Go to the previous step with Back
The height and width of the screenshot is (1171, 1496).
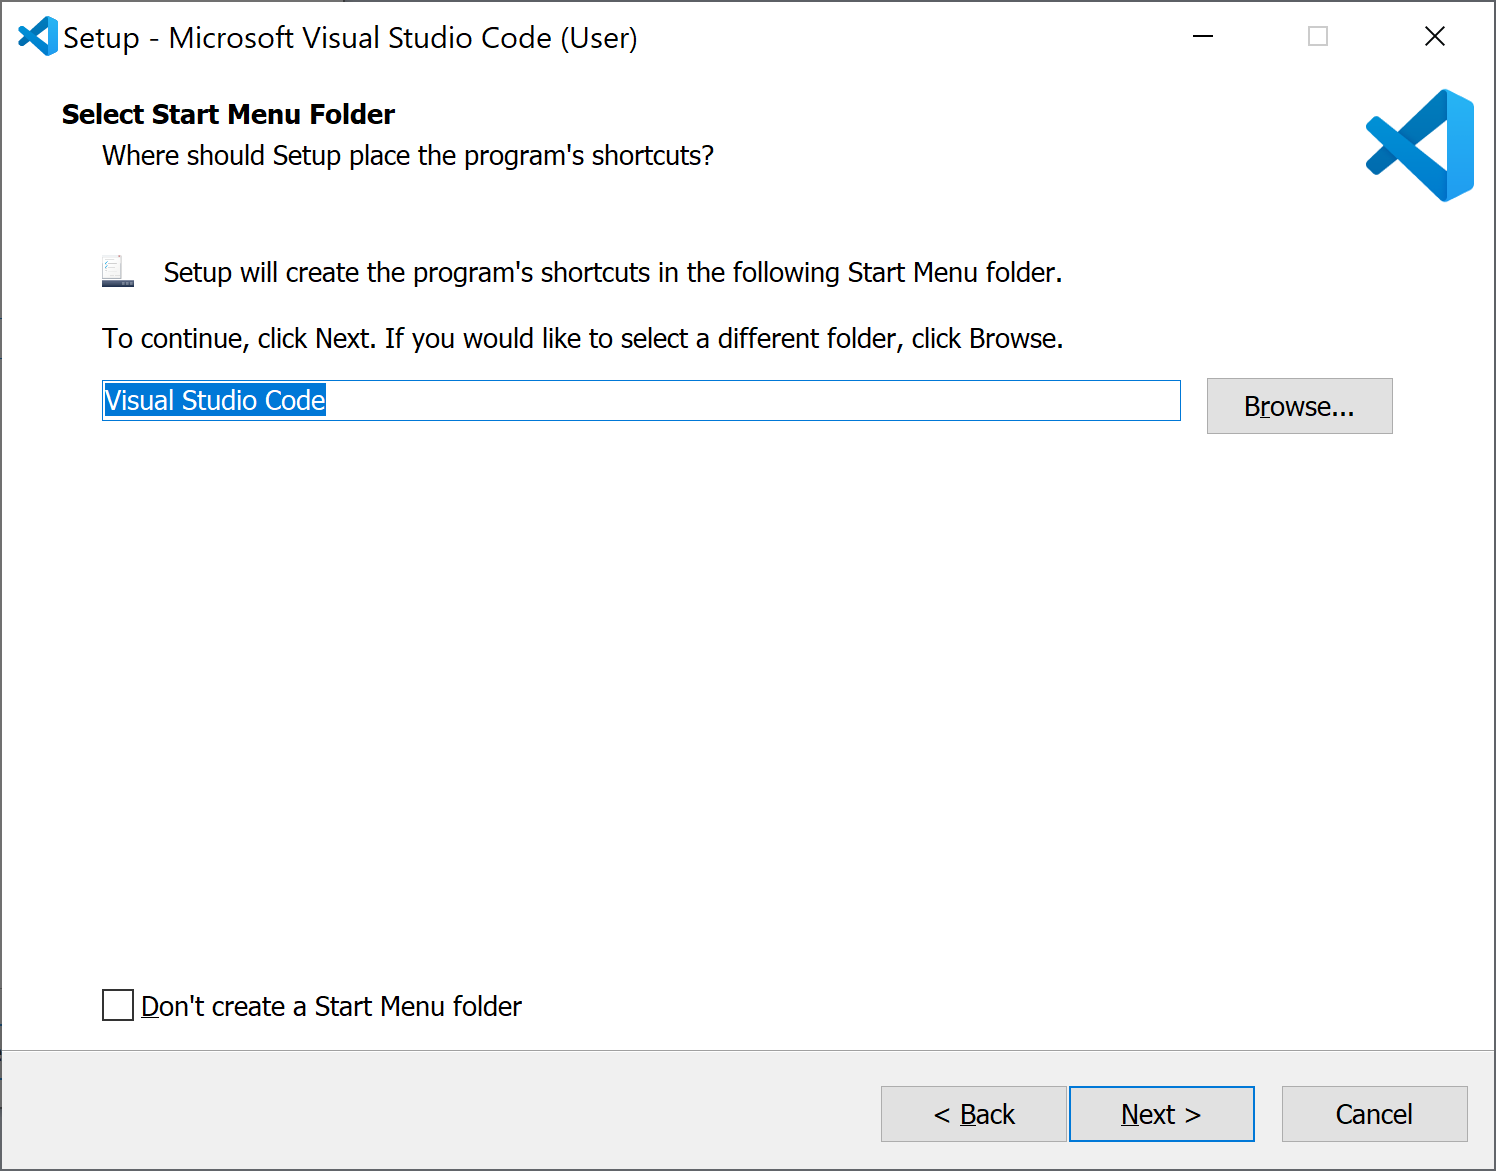click(x=973, y=1114)
